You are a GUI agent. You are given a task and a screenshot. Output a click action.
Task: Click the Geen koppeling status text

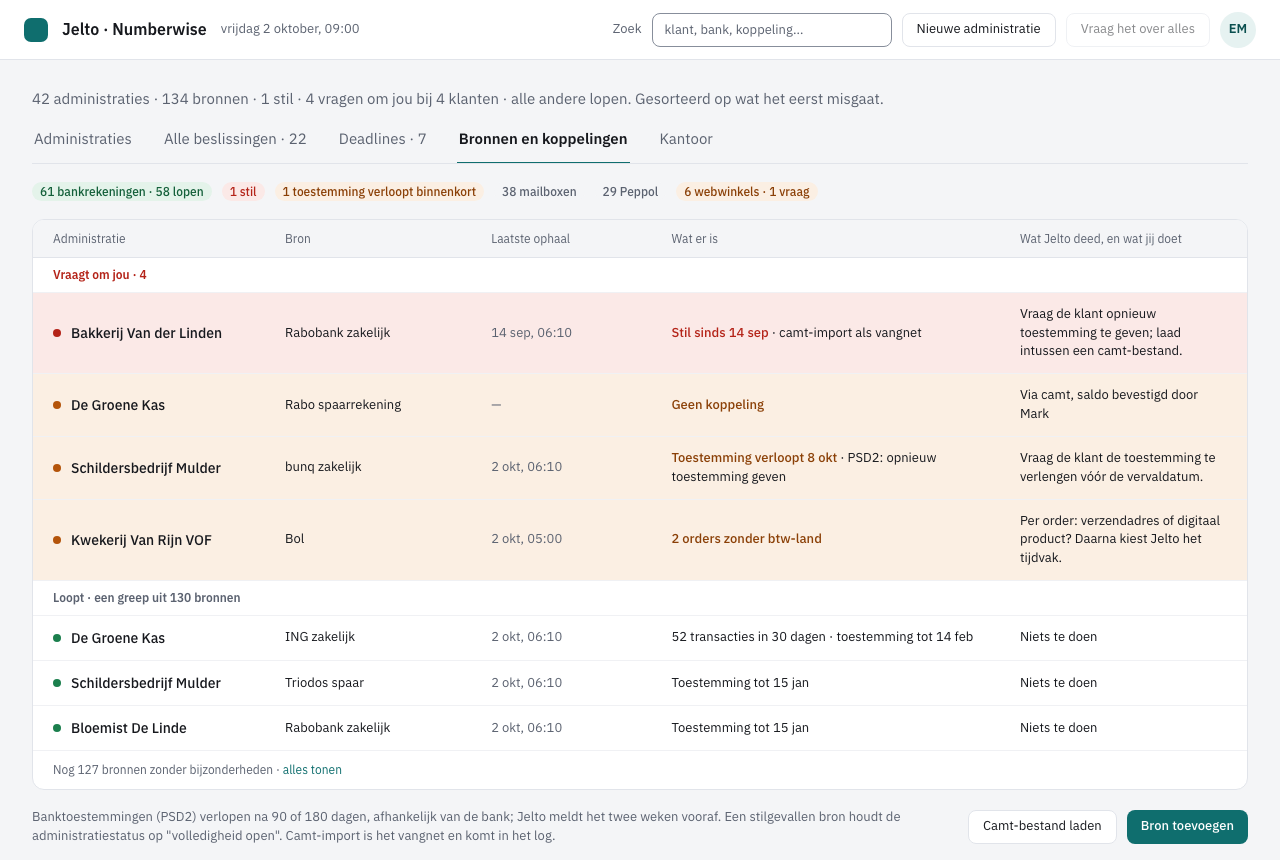pos(718,405)
